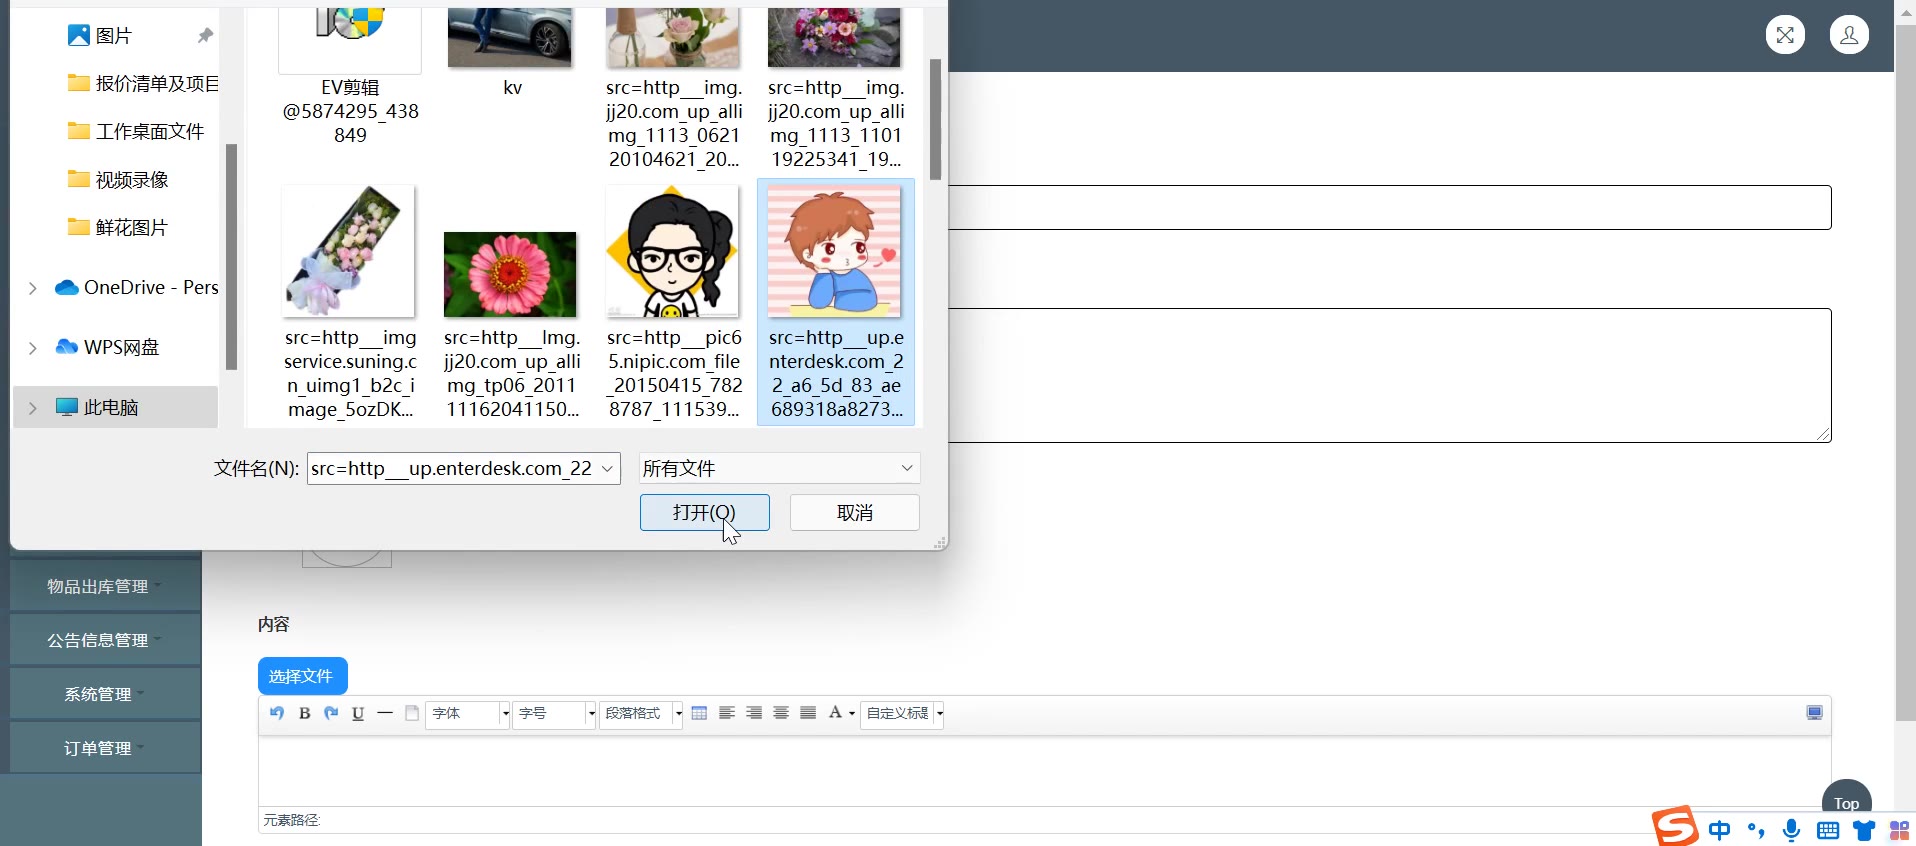1916x846 pixels.
Task: Align text right in the editor
Action: pyautogui.click(x=754, y=713)
